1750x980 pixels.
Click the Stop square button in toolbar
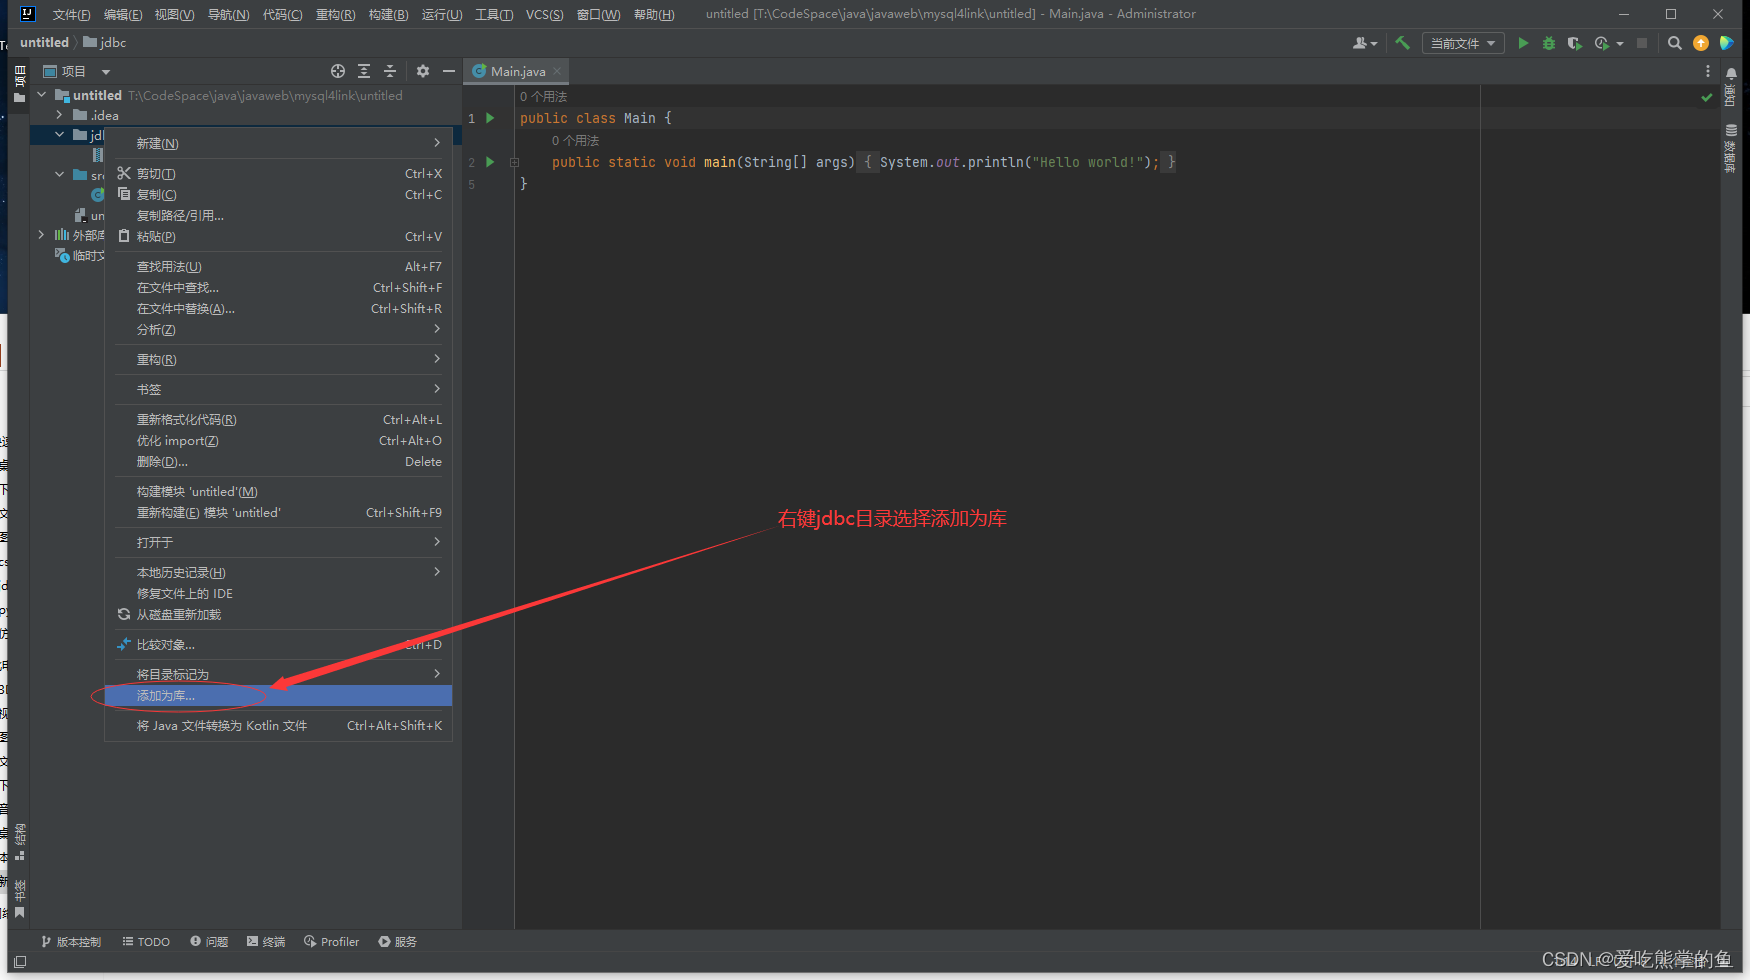pyautogui.click(x=1642, y=43)
